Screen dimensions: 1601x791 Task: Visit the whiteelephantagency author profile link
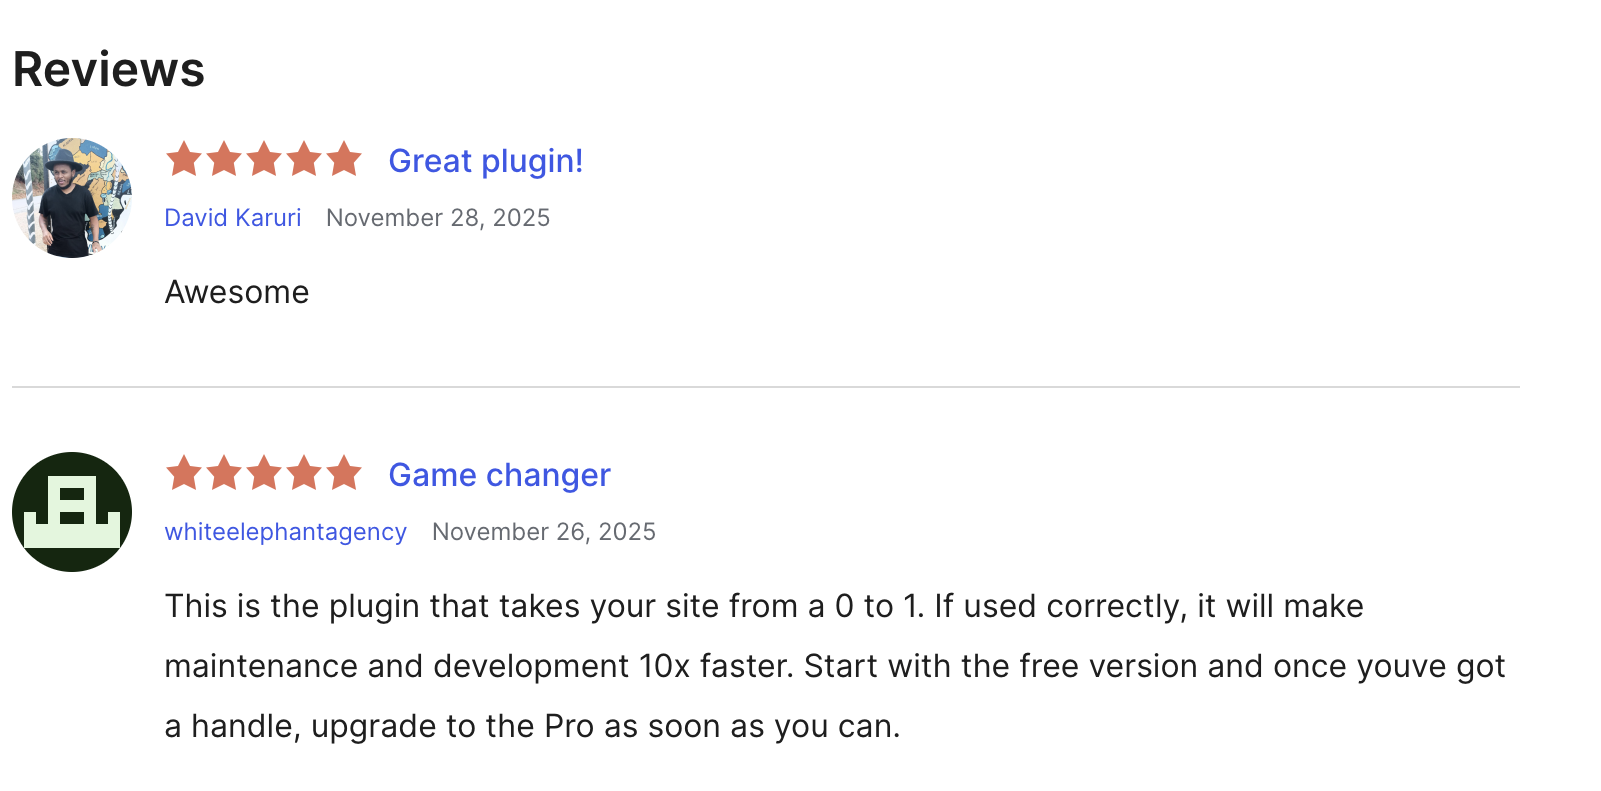285,532
